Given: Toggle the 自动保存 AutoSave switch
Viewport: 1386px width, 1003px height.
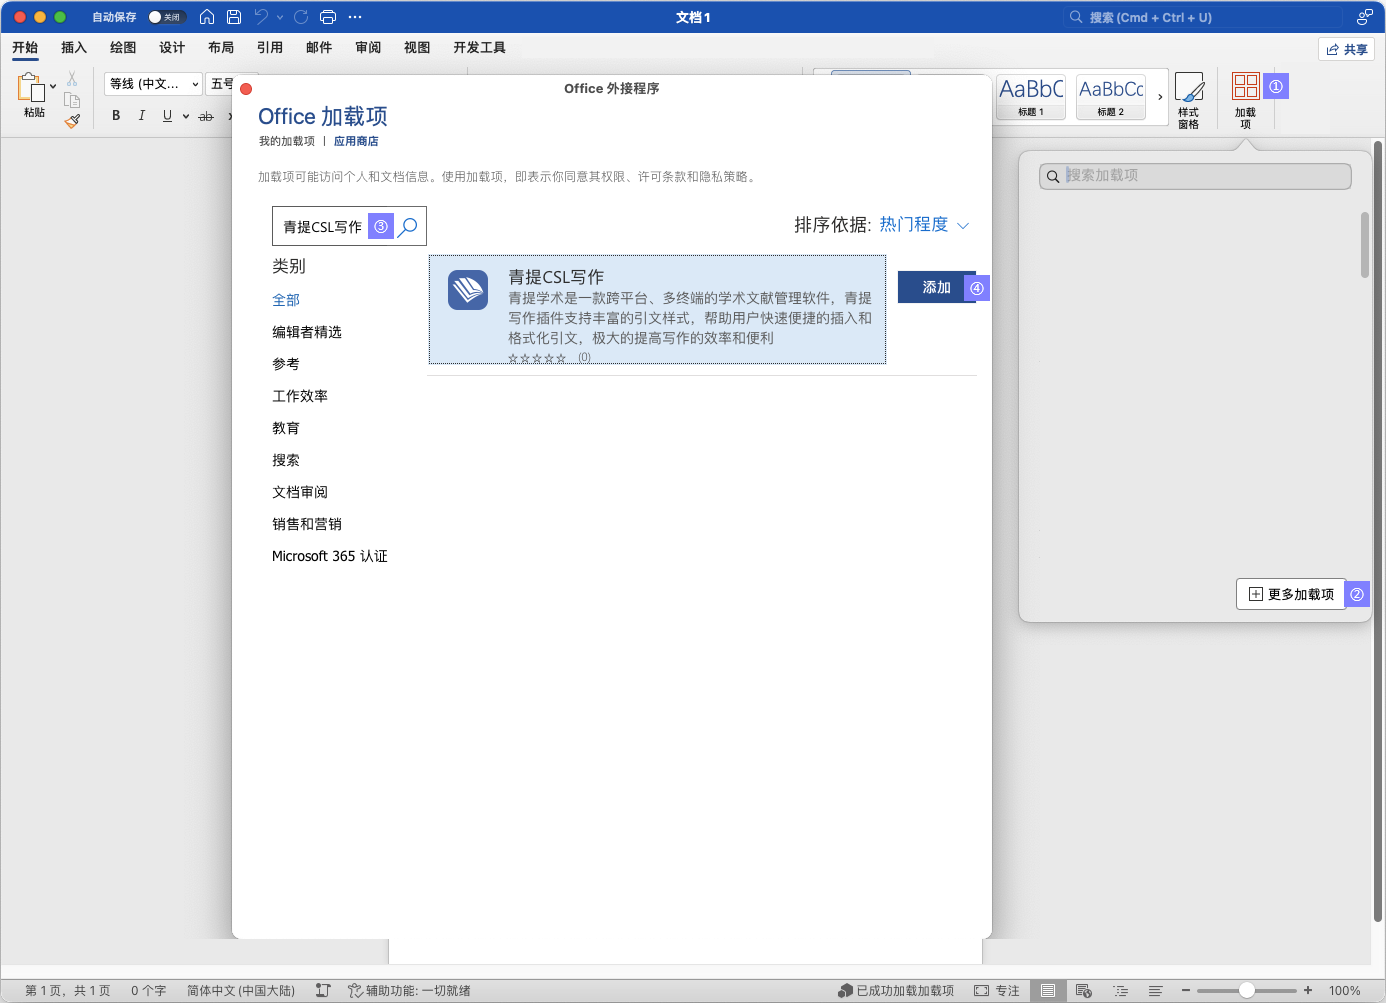Looking at the screenshot, I should pos(166,17).
